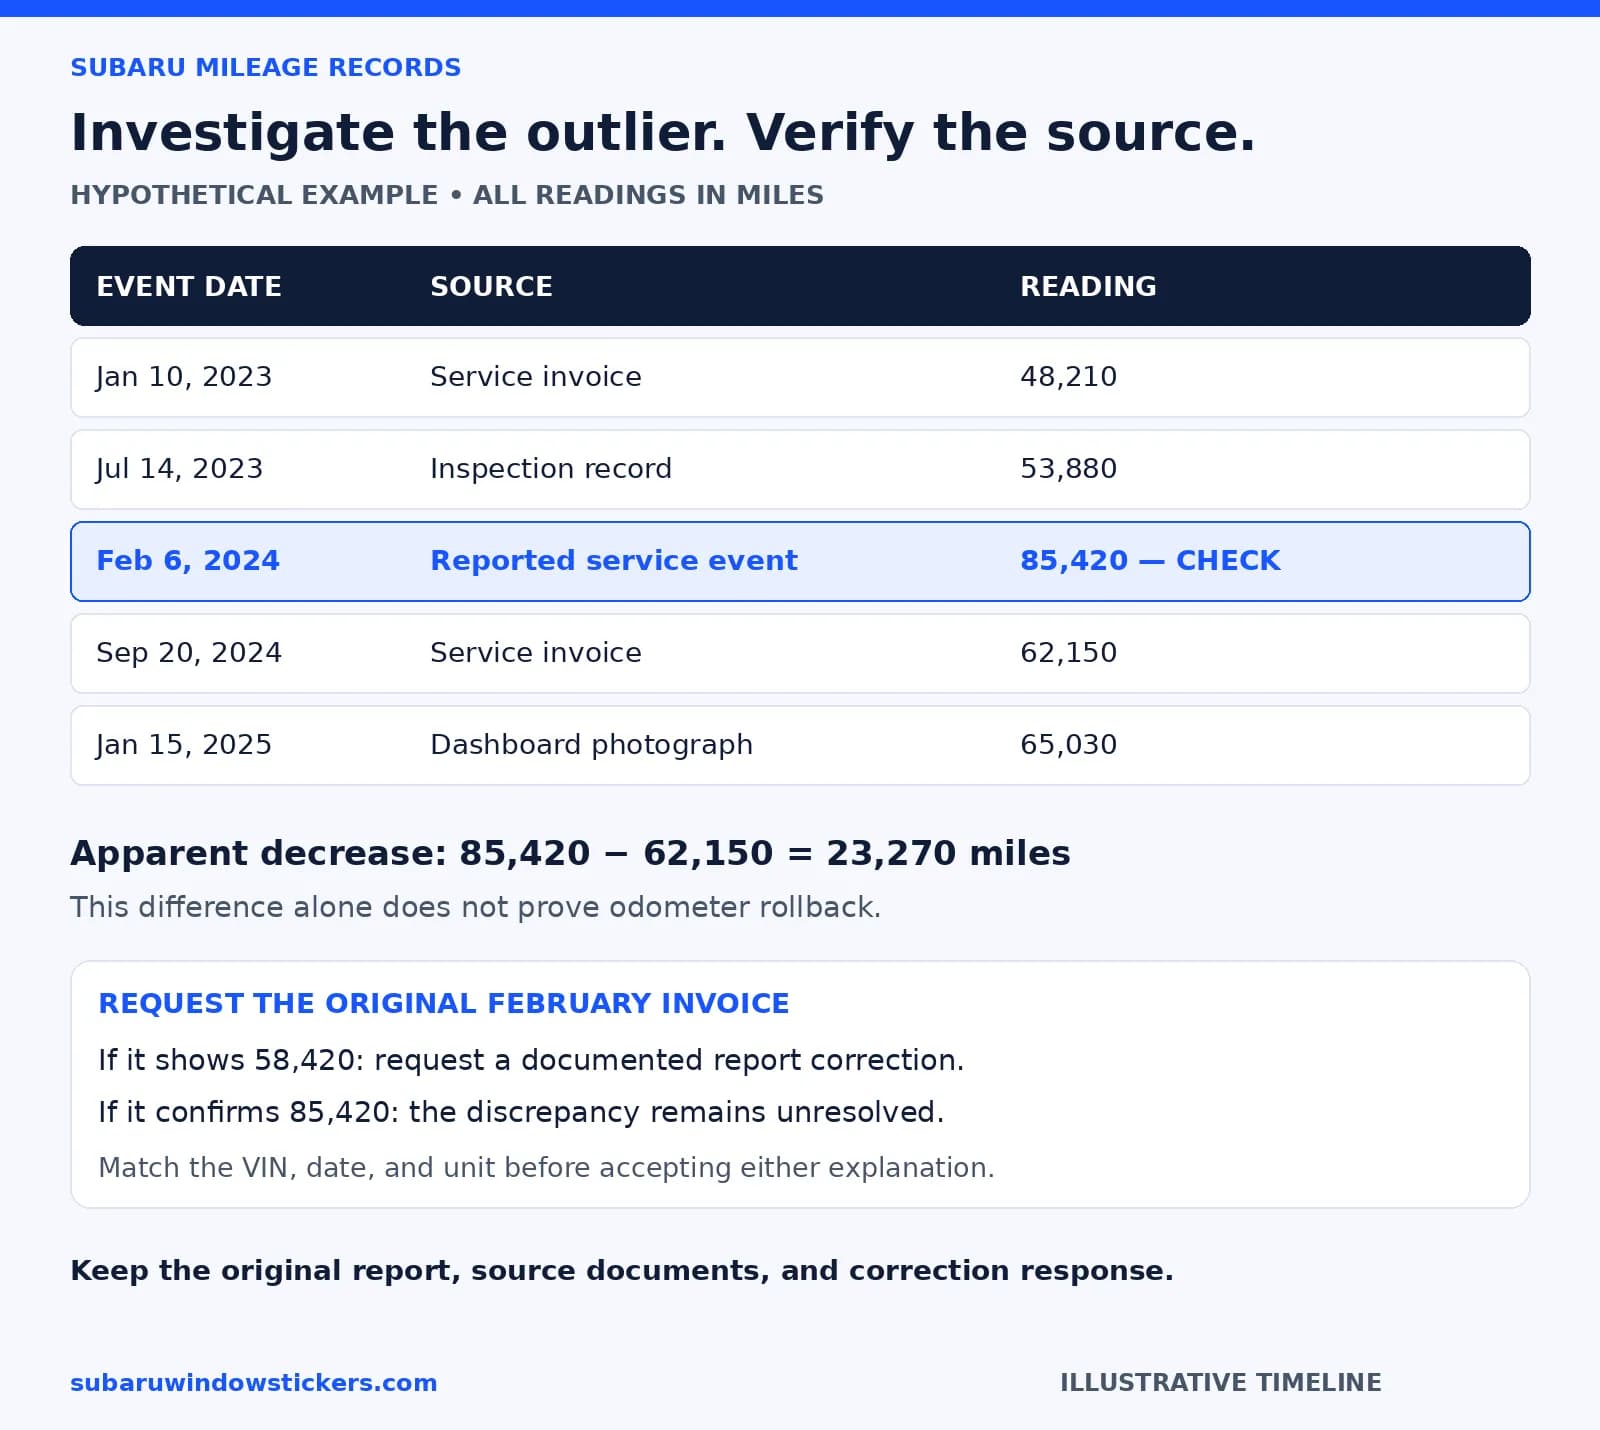Select the Jan 10, 2023 date cell
The width and height of the screenshot is (1600, 1430).
[x=184, y=377]
